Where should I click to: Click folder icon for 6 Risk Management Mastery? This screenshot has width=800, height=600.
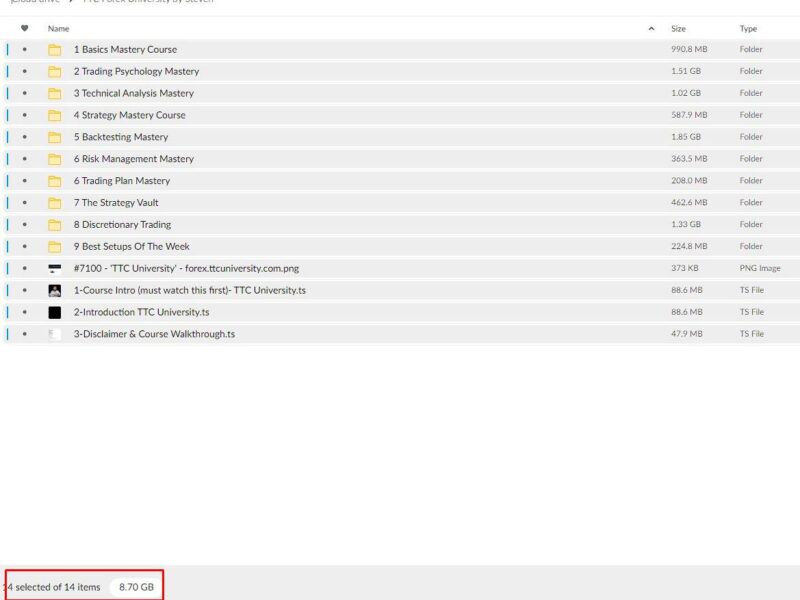pos(55,159)
